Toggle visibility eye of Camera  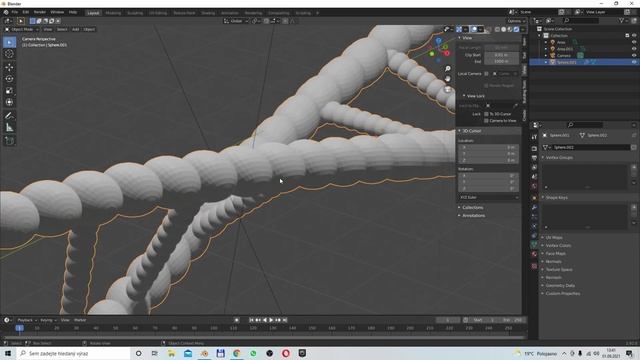[634, 55]
